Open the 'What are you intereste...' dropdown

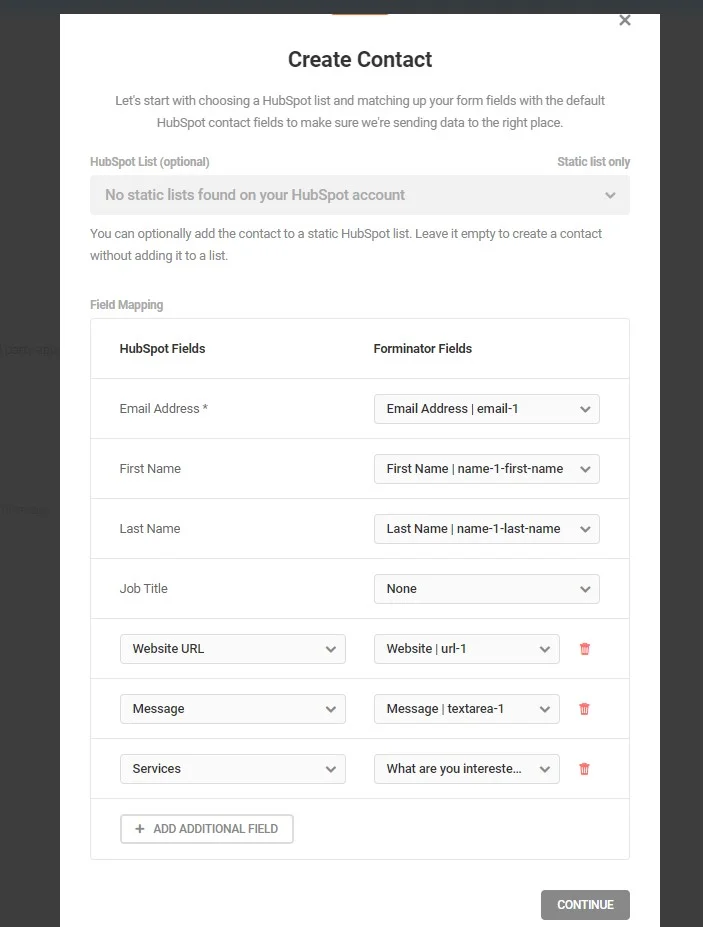(x=466, y=769)
